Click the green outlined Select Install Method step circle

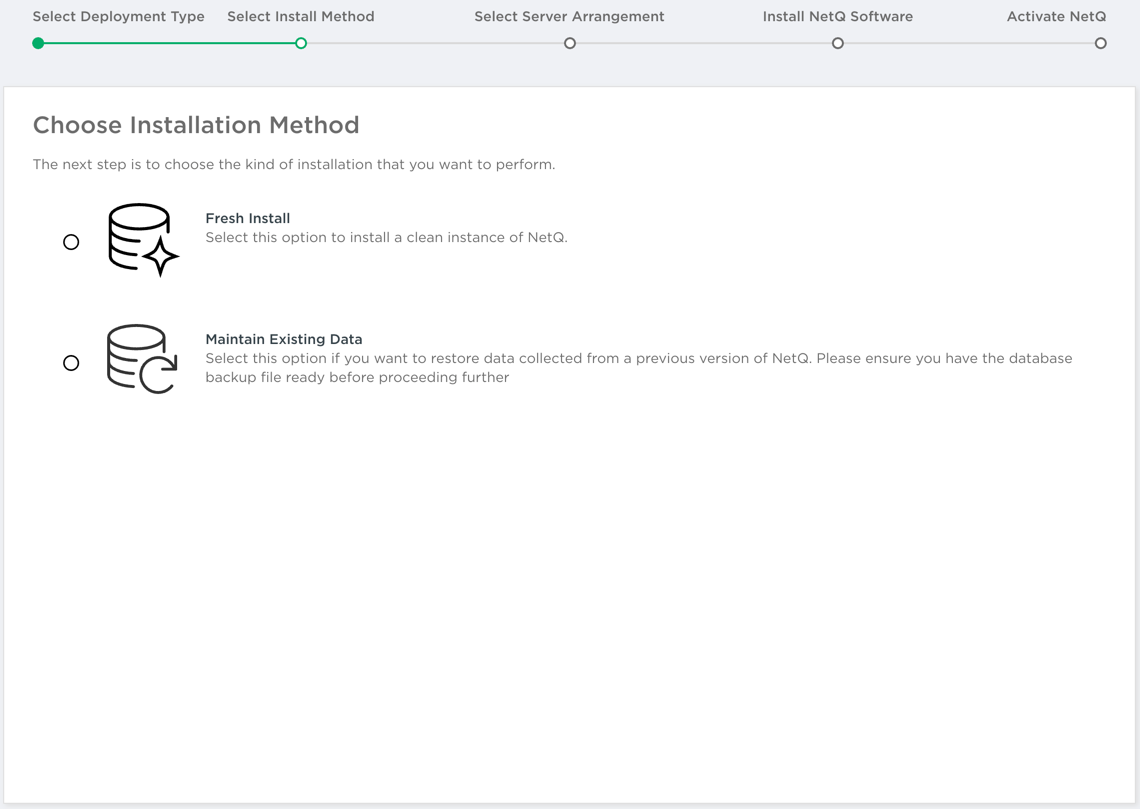[301, 43]
